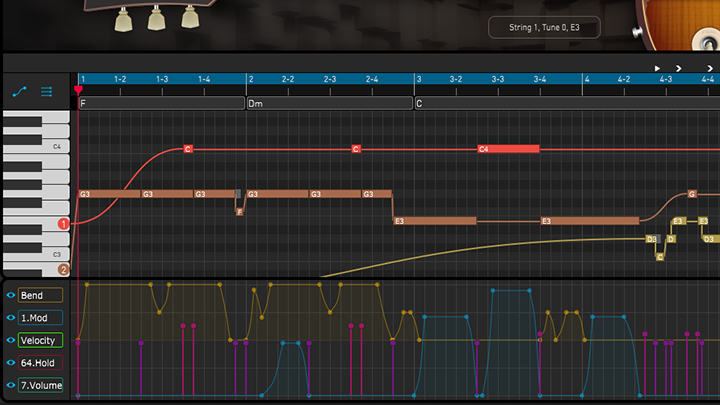This screenshot has width=720, height=405.
Task: Toggle the Velocity lane eye icon
Action: click(11, 341)
